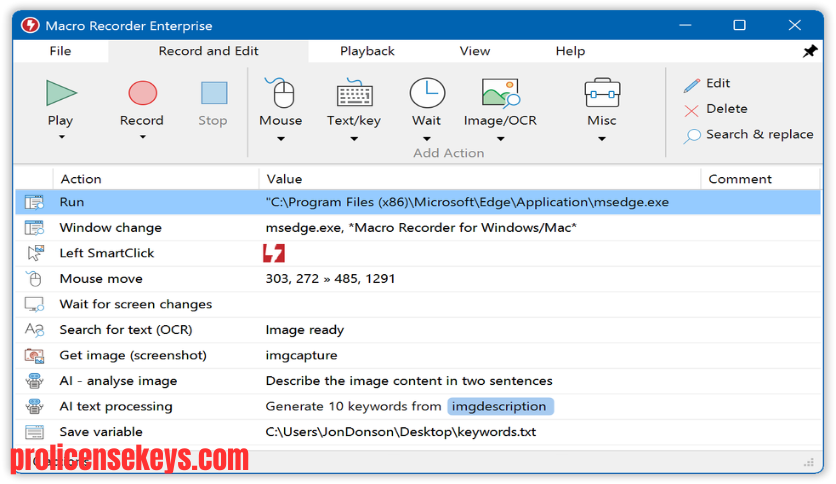Expand the Play dropdown arrow
This screenshot has height=484, width=836.
point(62,137)
